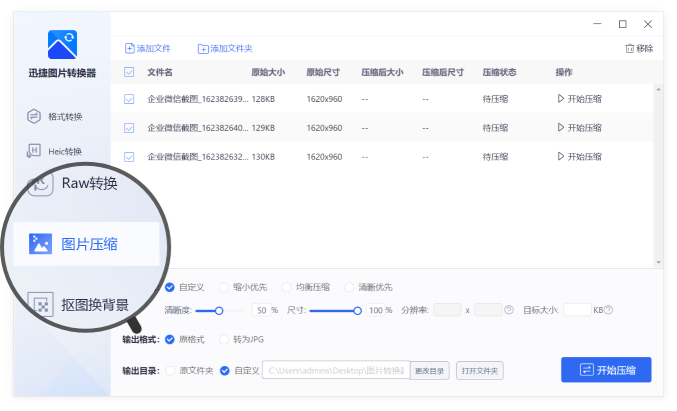Click the 分辨率 help question icon
The height and width of the screenshot is (411, 677).
[509, 310]
